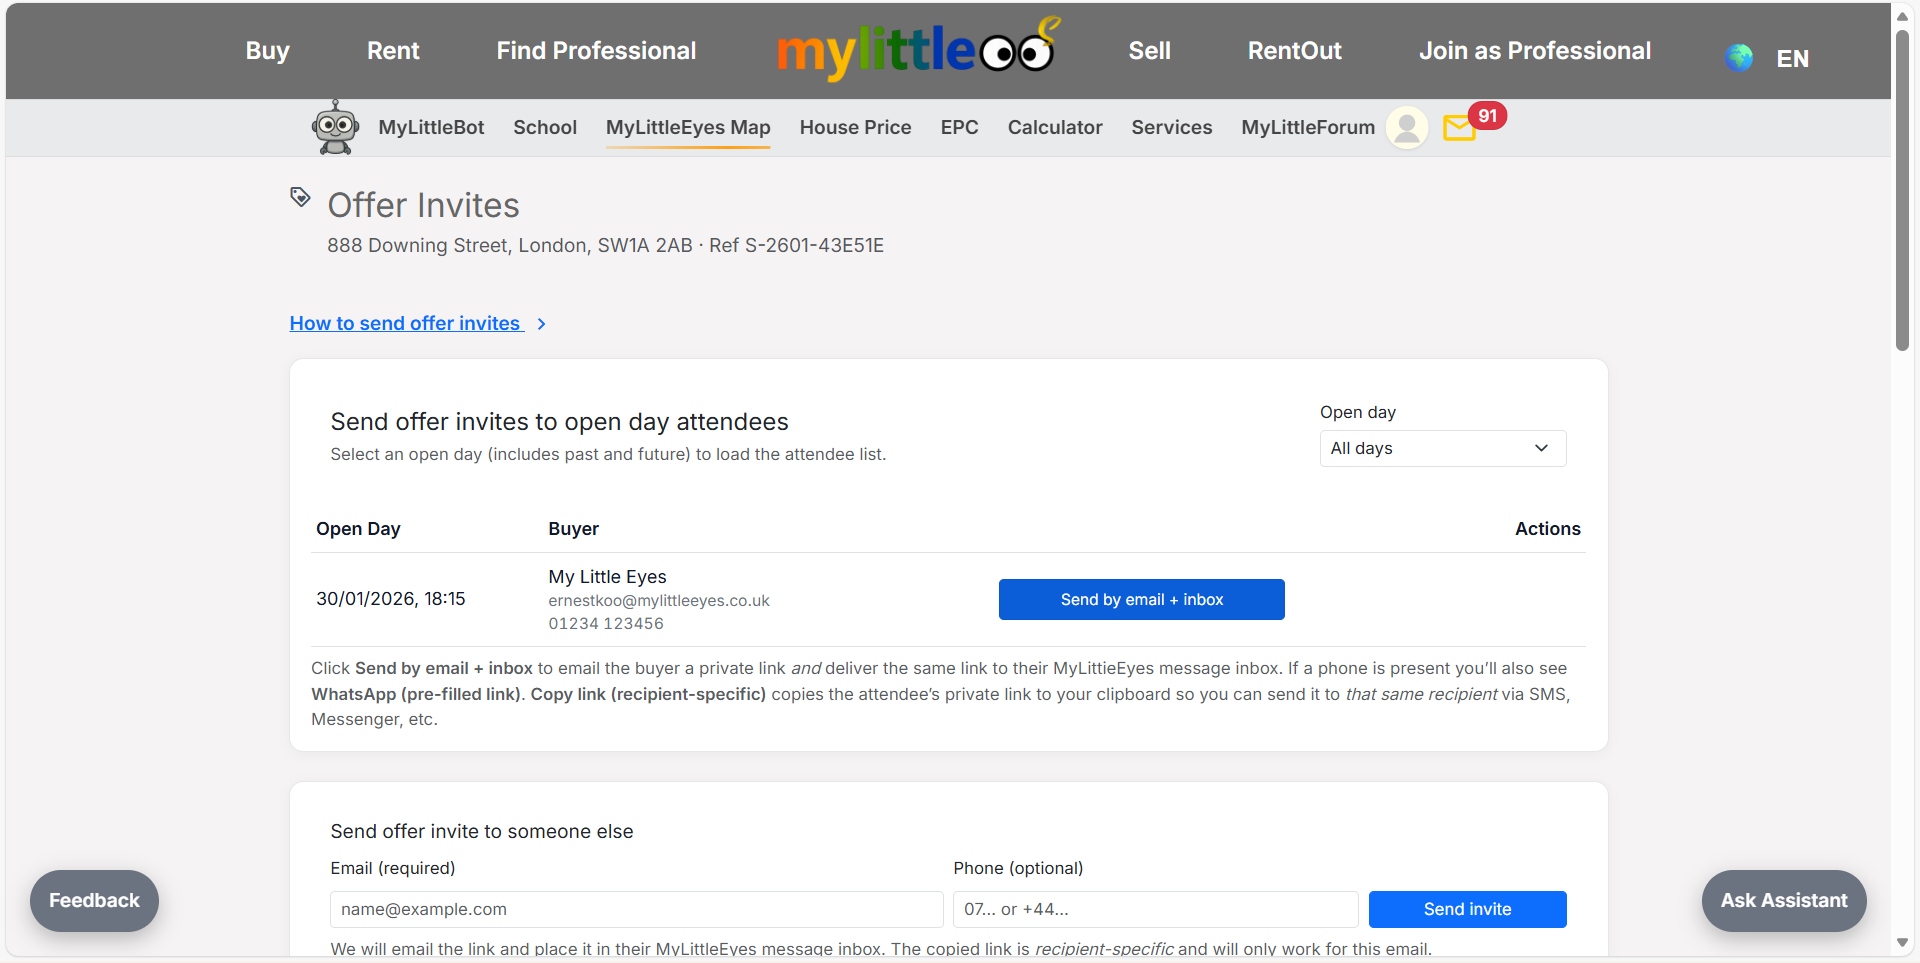Viewport: 1920px width, 963px height.
Task: Click the Offer Invites tag icon
Action: click(x=300, y=197)
